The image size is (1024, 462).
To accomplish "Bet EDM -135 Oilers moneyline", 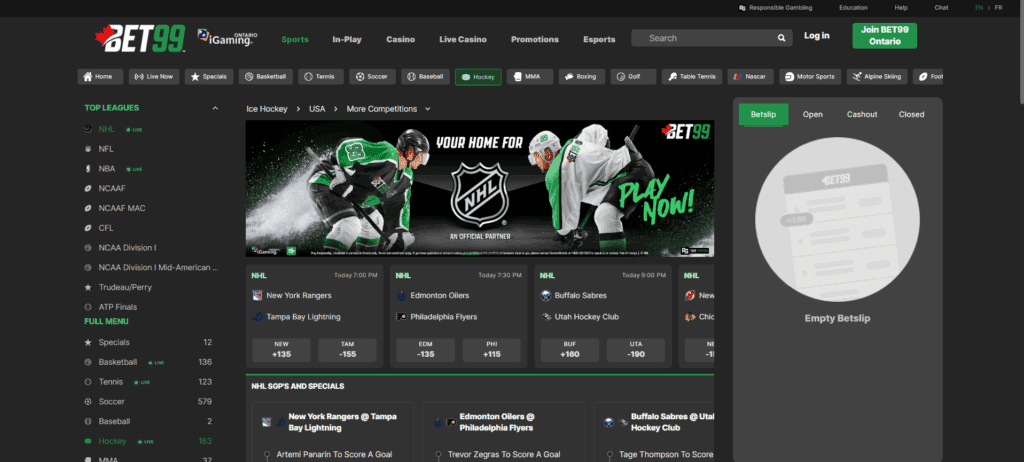I will (x=426, y=350).
